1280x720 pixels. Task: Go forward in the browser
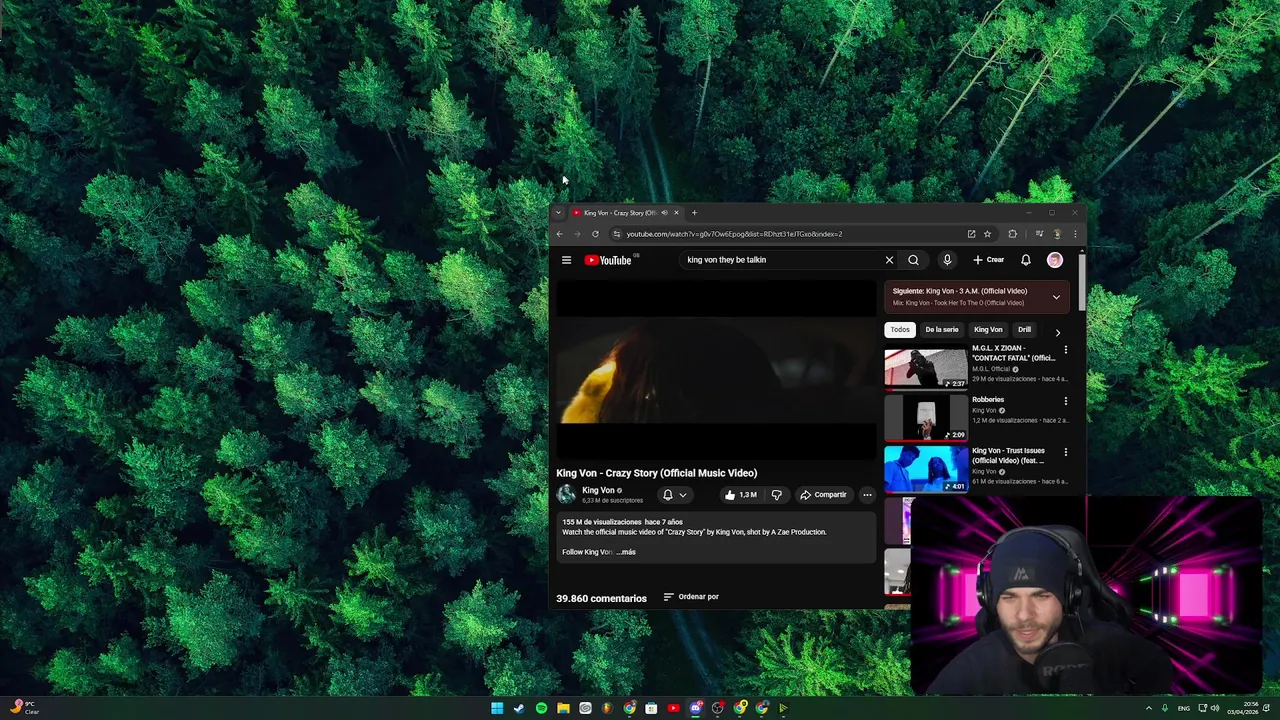[x=577, y=234]
